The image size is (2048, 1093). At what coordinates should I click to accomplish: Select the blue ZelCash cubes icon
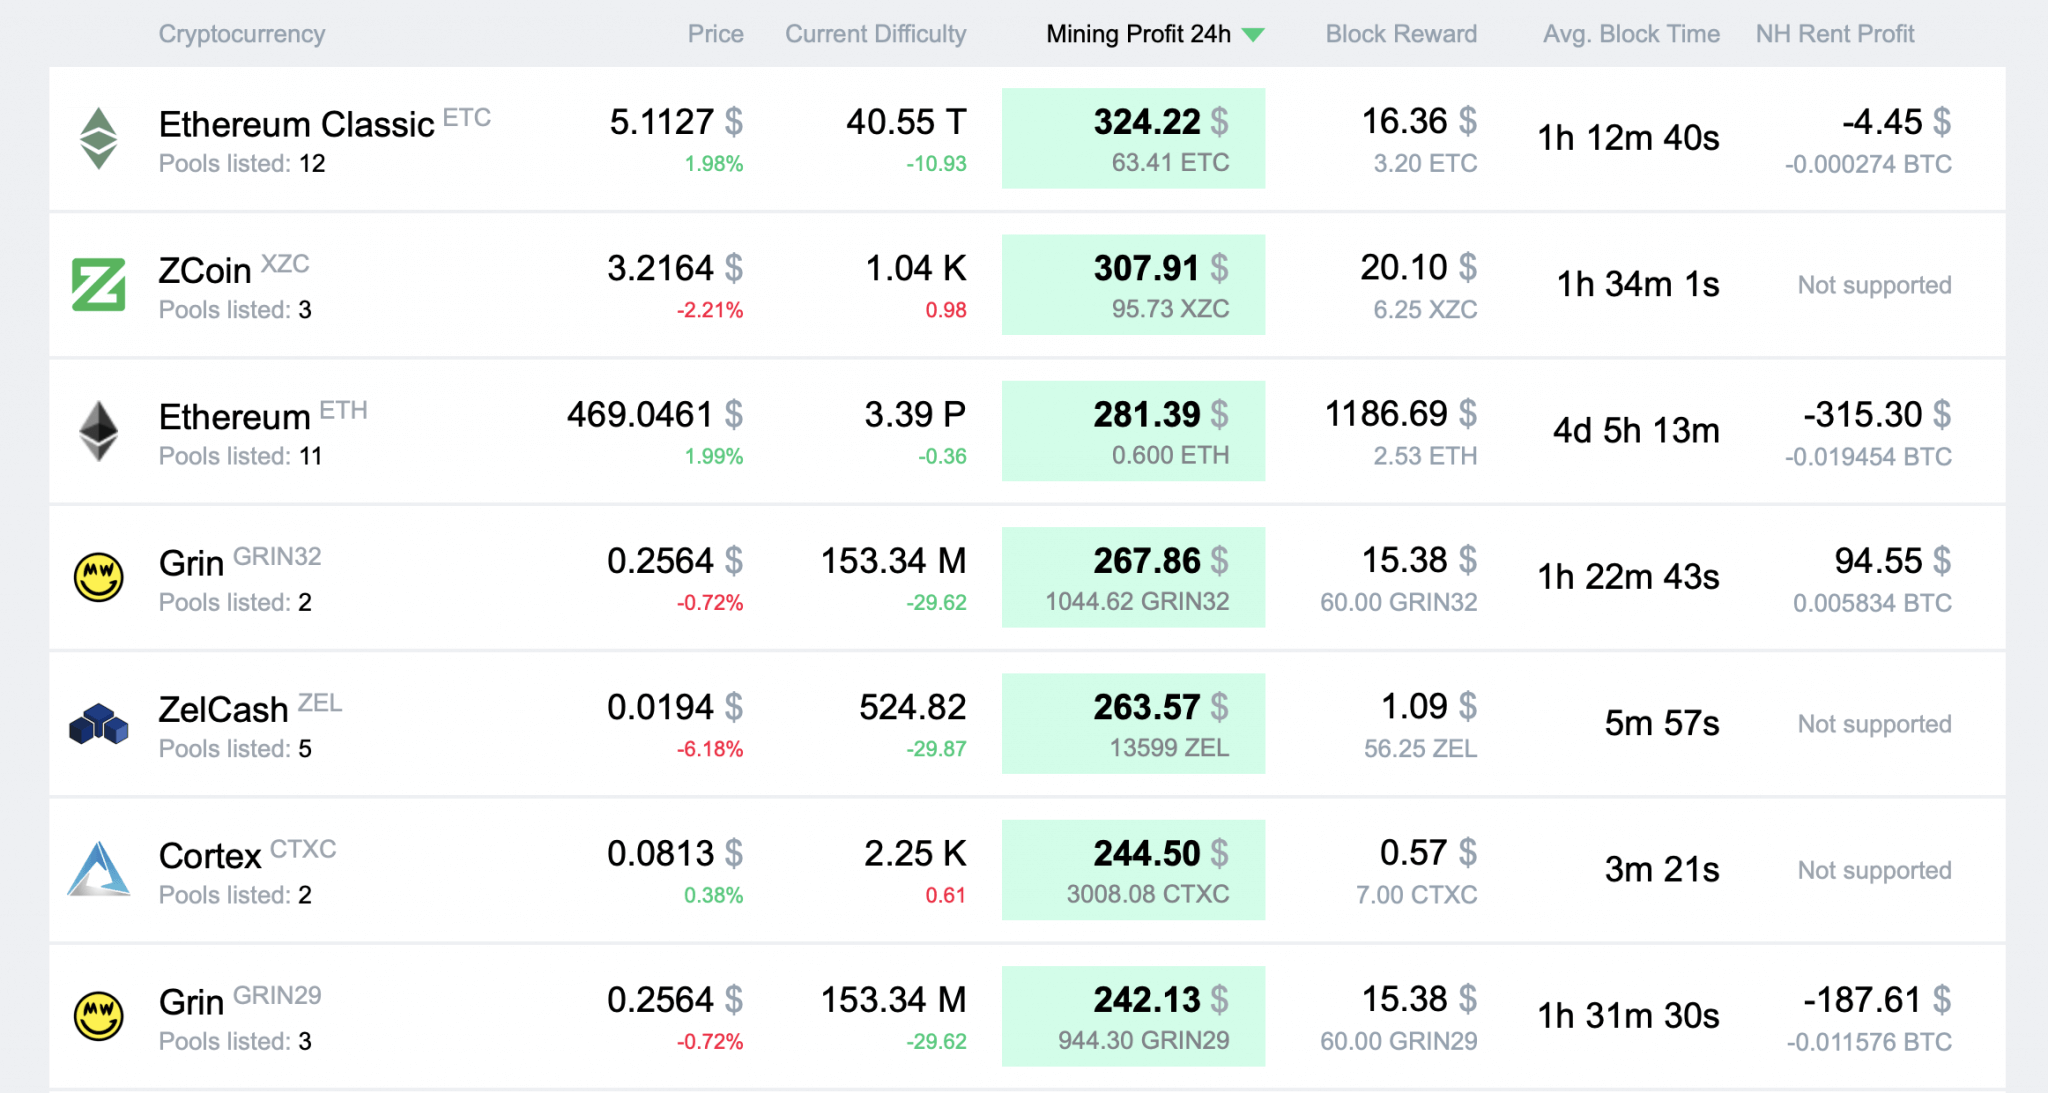click(100, 723)
